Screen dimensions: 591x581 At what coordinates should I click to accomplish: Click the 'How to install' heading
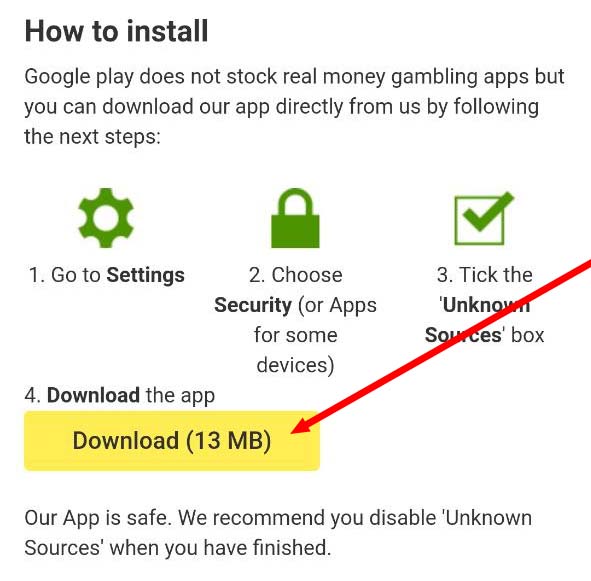click(116, 31)
